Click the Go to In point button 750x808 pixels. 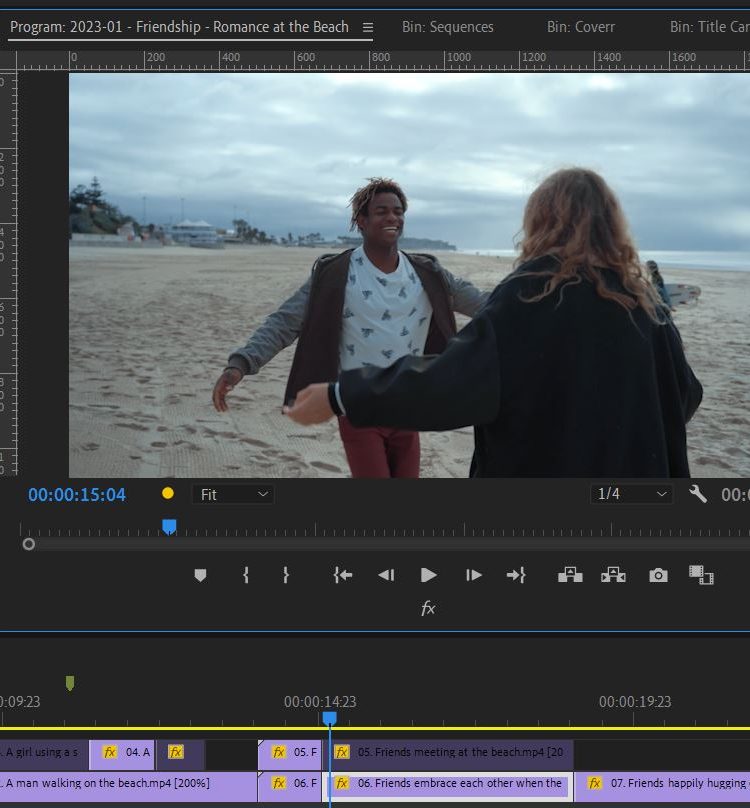click(x=343, y=575)
